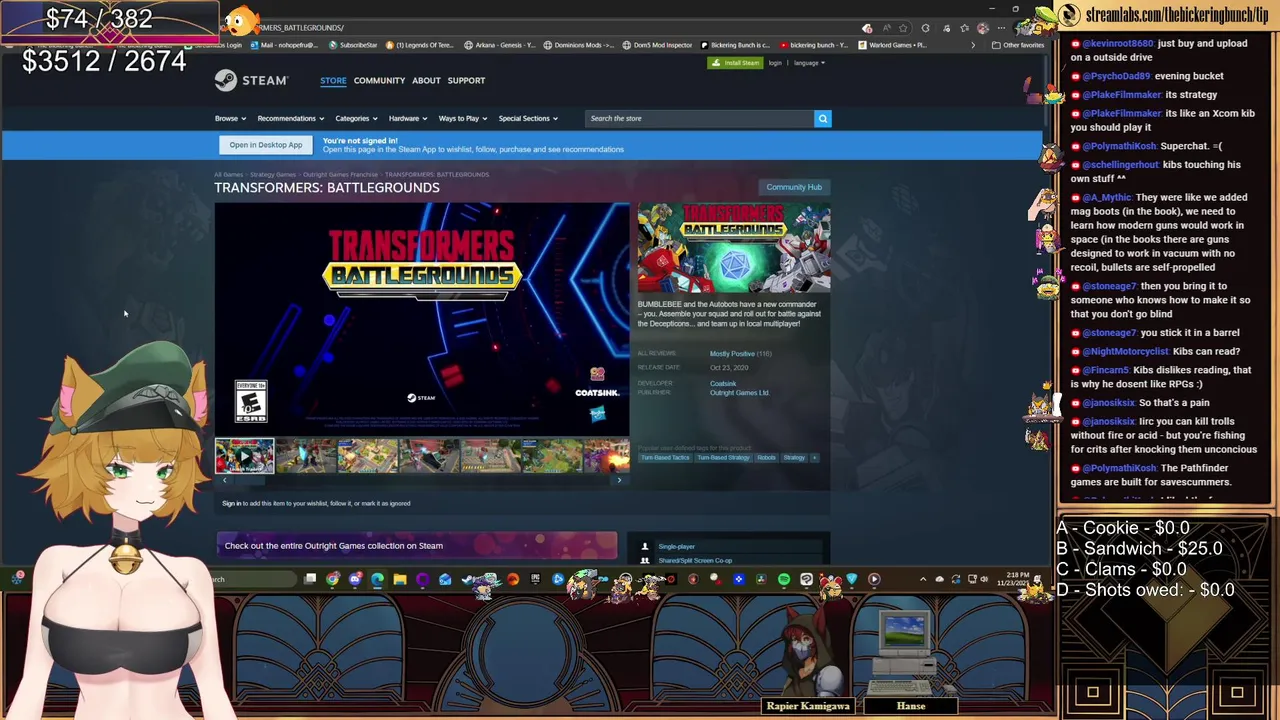
Task: Select the third screenshot thumbnail
Action: [x=367, y=456]
